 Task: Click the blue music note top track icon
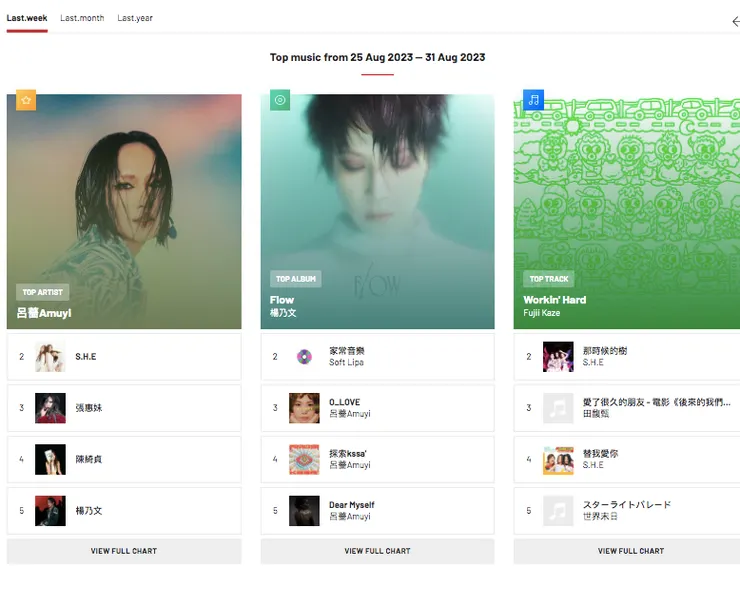(x=533, y=100)
